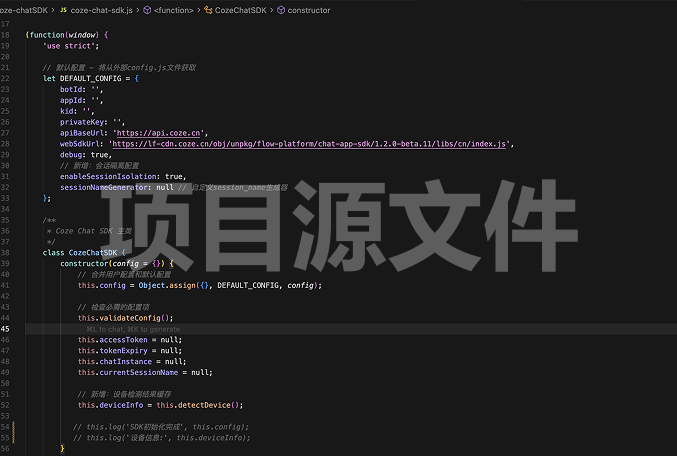This screenshot has width=677, height=456.
Task: Follow the lf-cdn.coze.cn webSdkUrl link
Action: tap(309, 144)
